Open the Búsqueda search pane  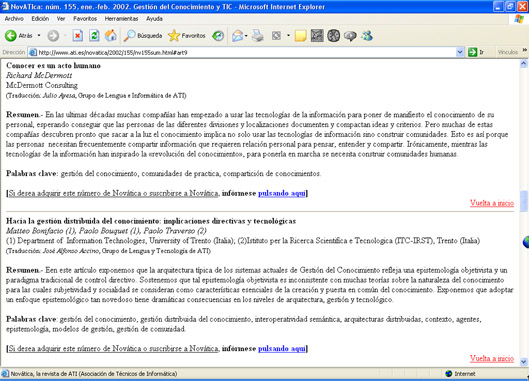coord(142,35)
